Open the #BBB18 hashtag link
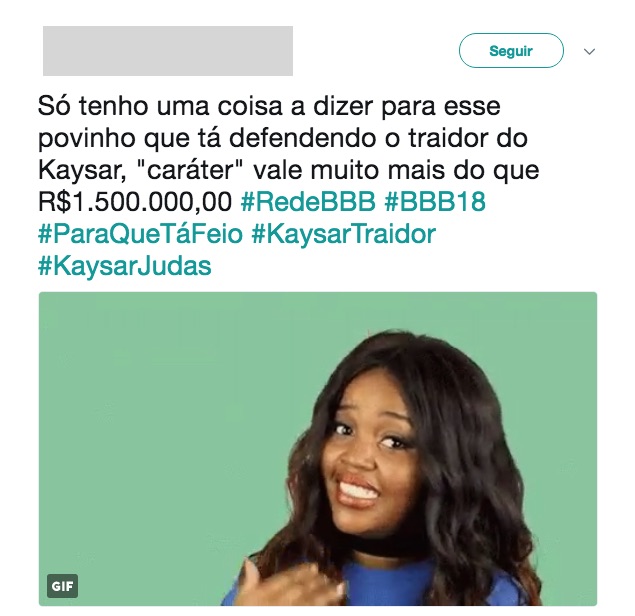The image size is (635, 616). 435,202
